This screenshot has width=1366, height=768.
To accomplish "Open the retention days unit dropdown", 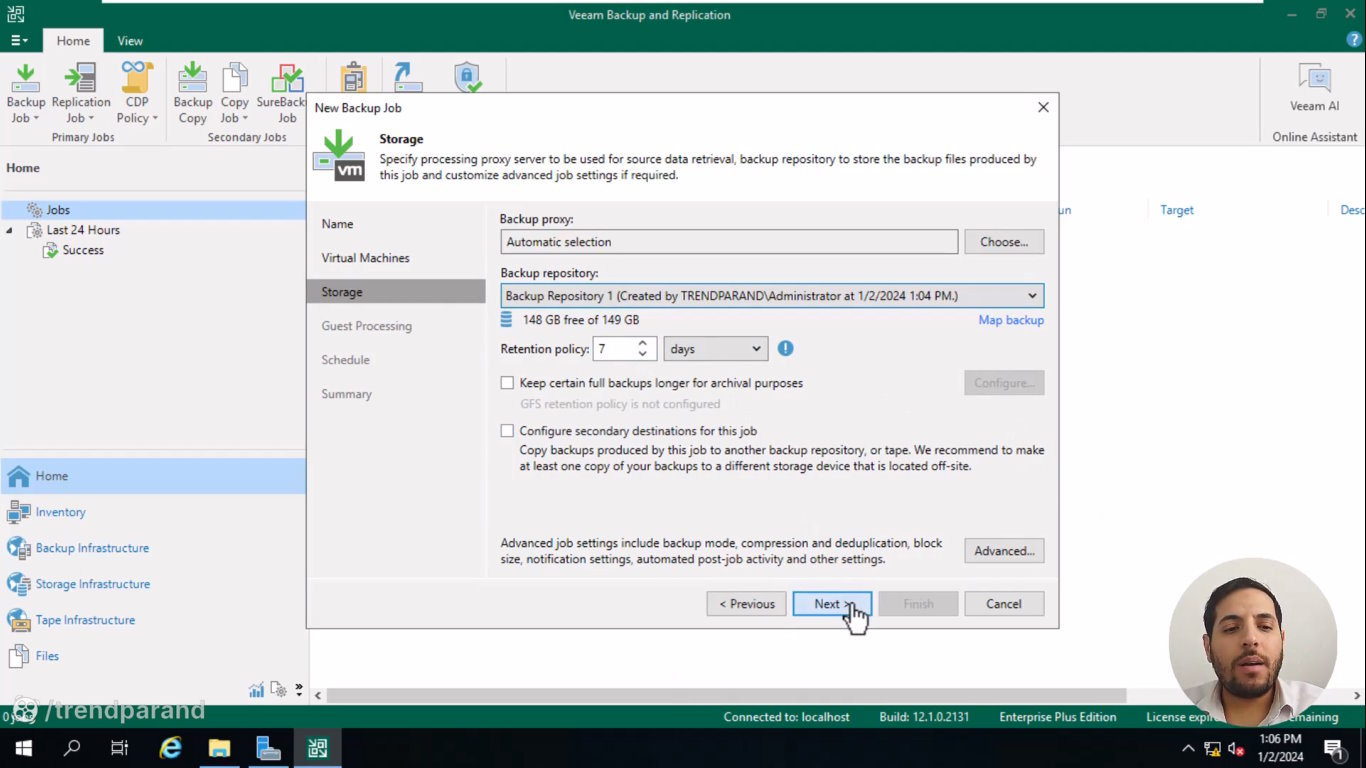I will click(715, 349).
